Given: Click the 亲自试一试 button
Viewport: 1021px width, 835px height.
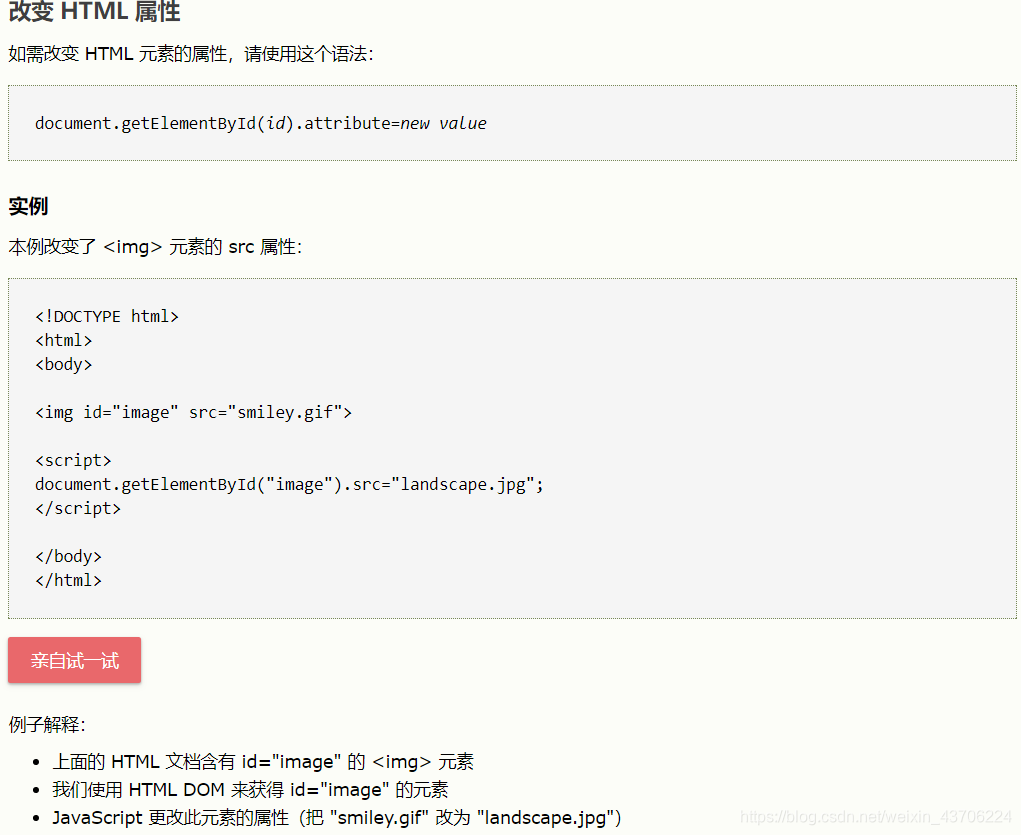Looking at the screenshot, I should tap(74, 660).
